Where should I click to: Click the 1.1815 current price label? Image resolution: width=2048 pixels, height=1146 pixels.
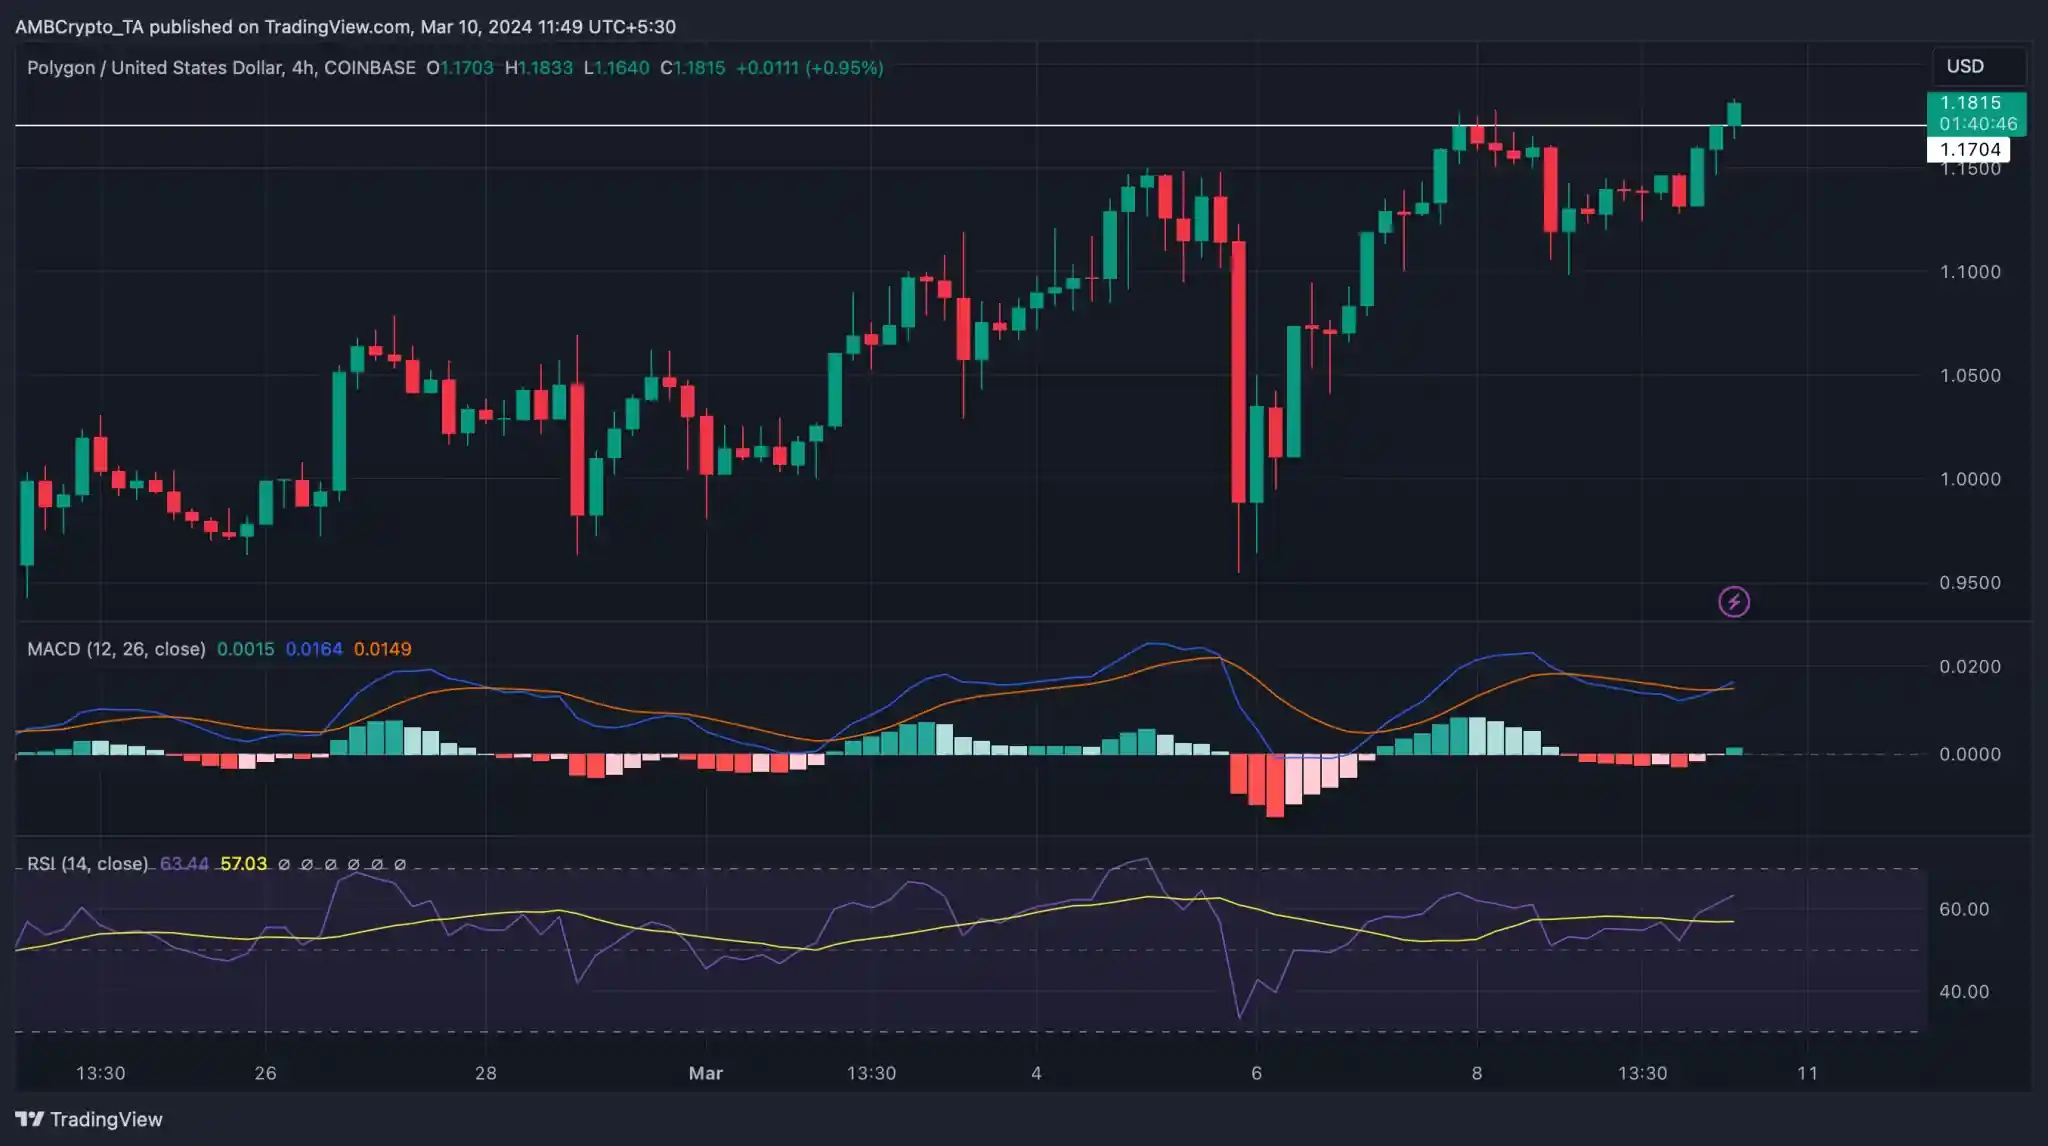(1976, 113)
